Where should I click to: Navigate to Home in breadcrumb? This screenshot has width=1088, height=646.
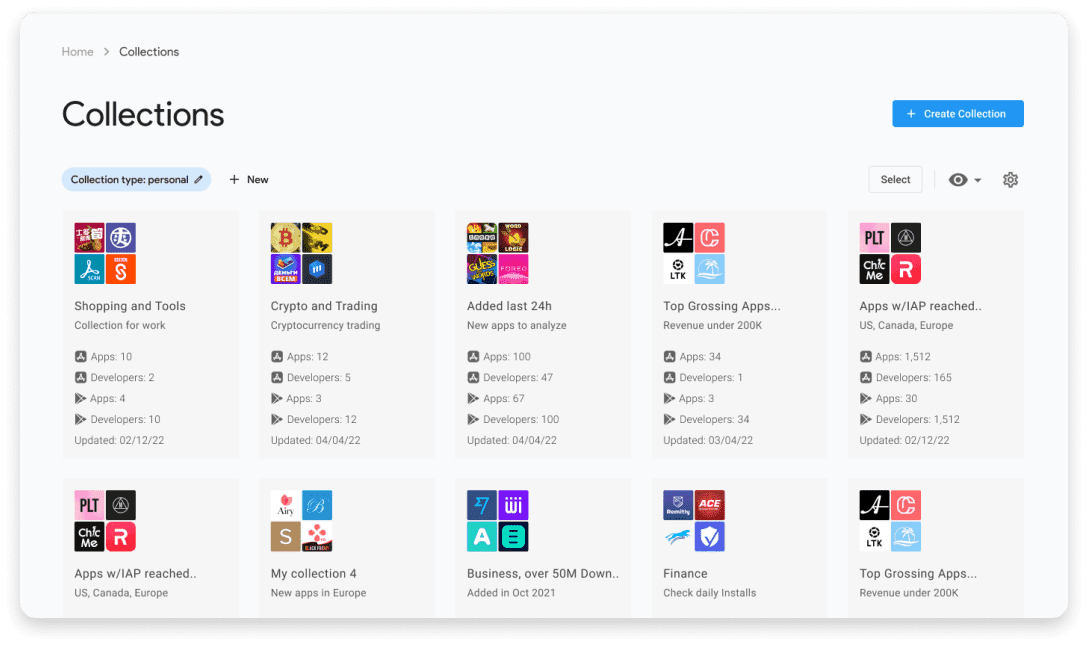pyautogui.click(x=77, y=52)
